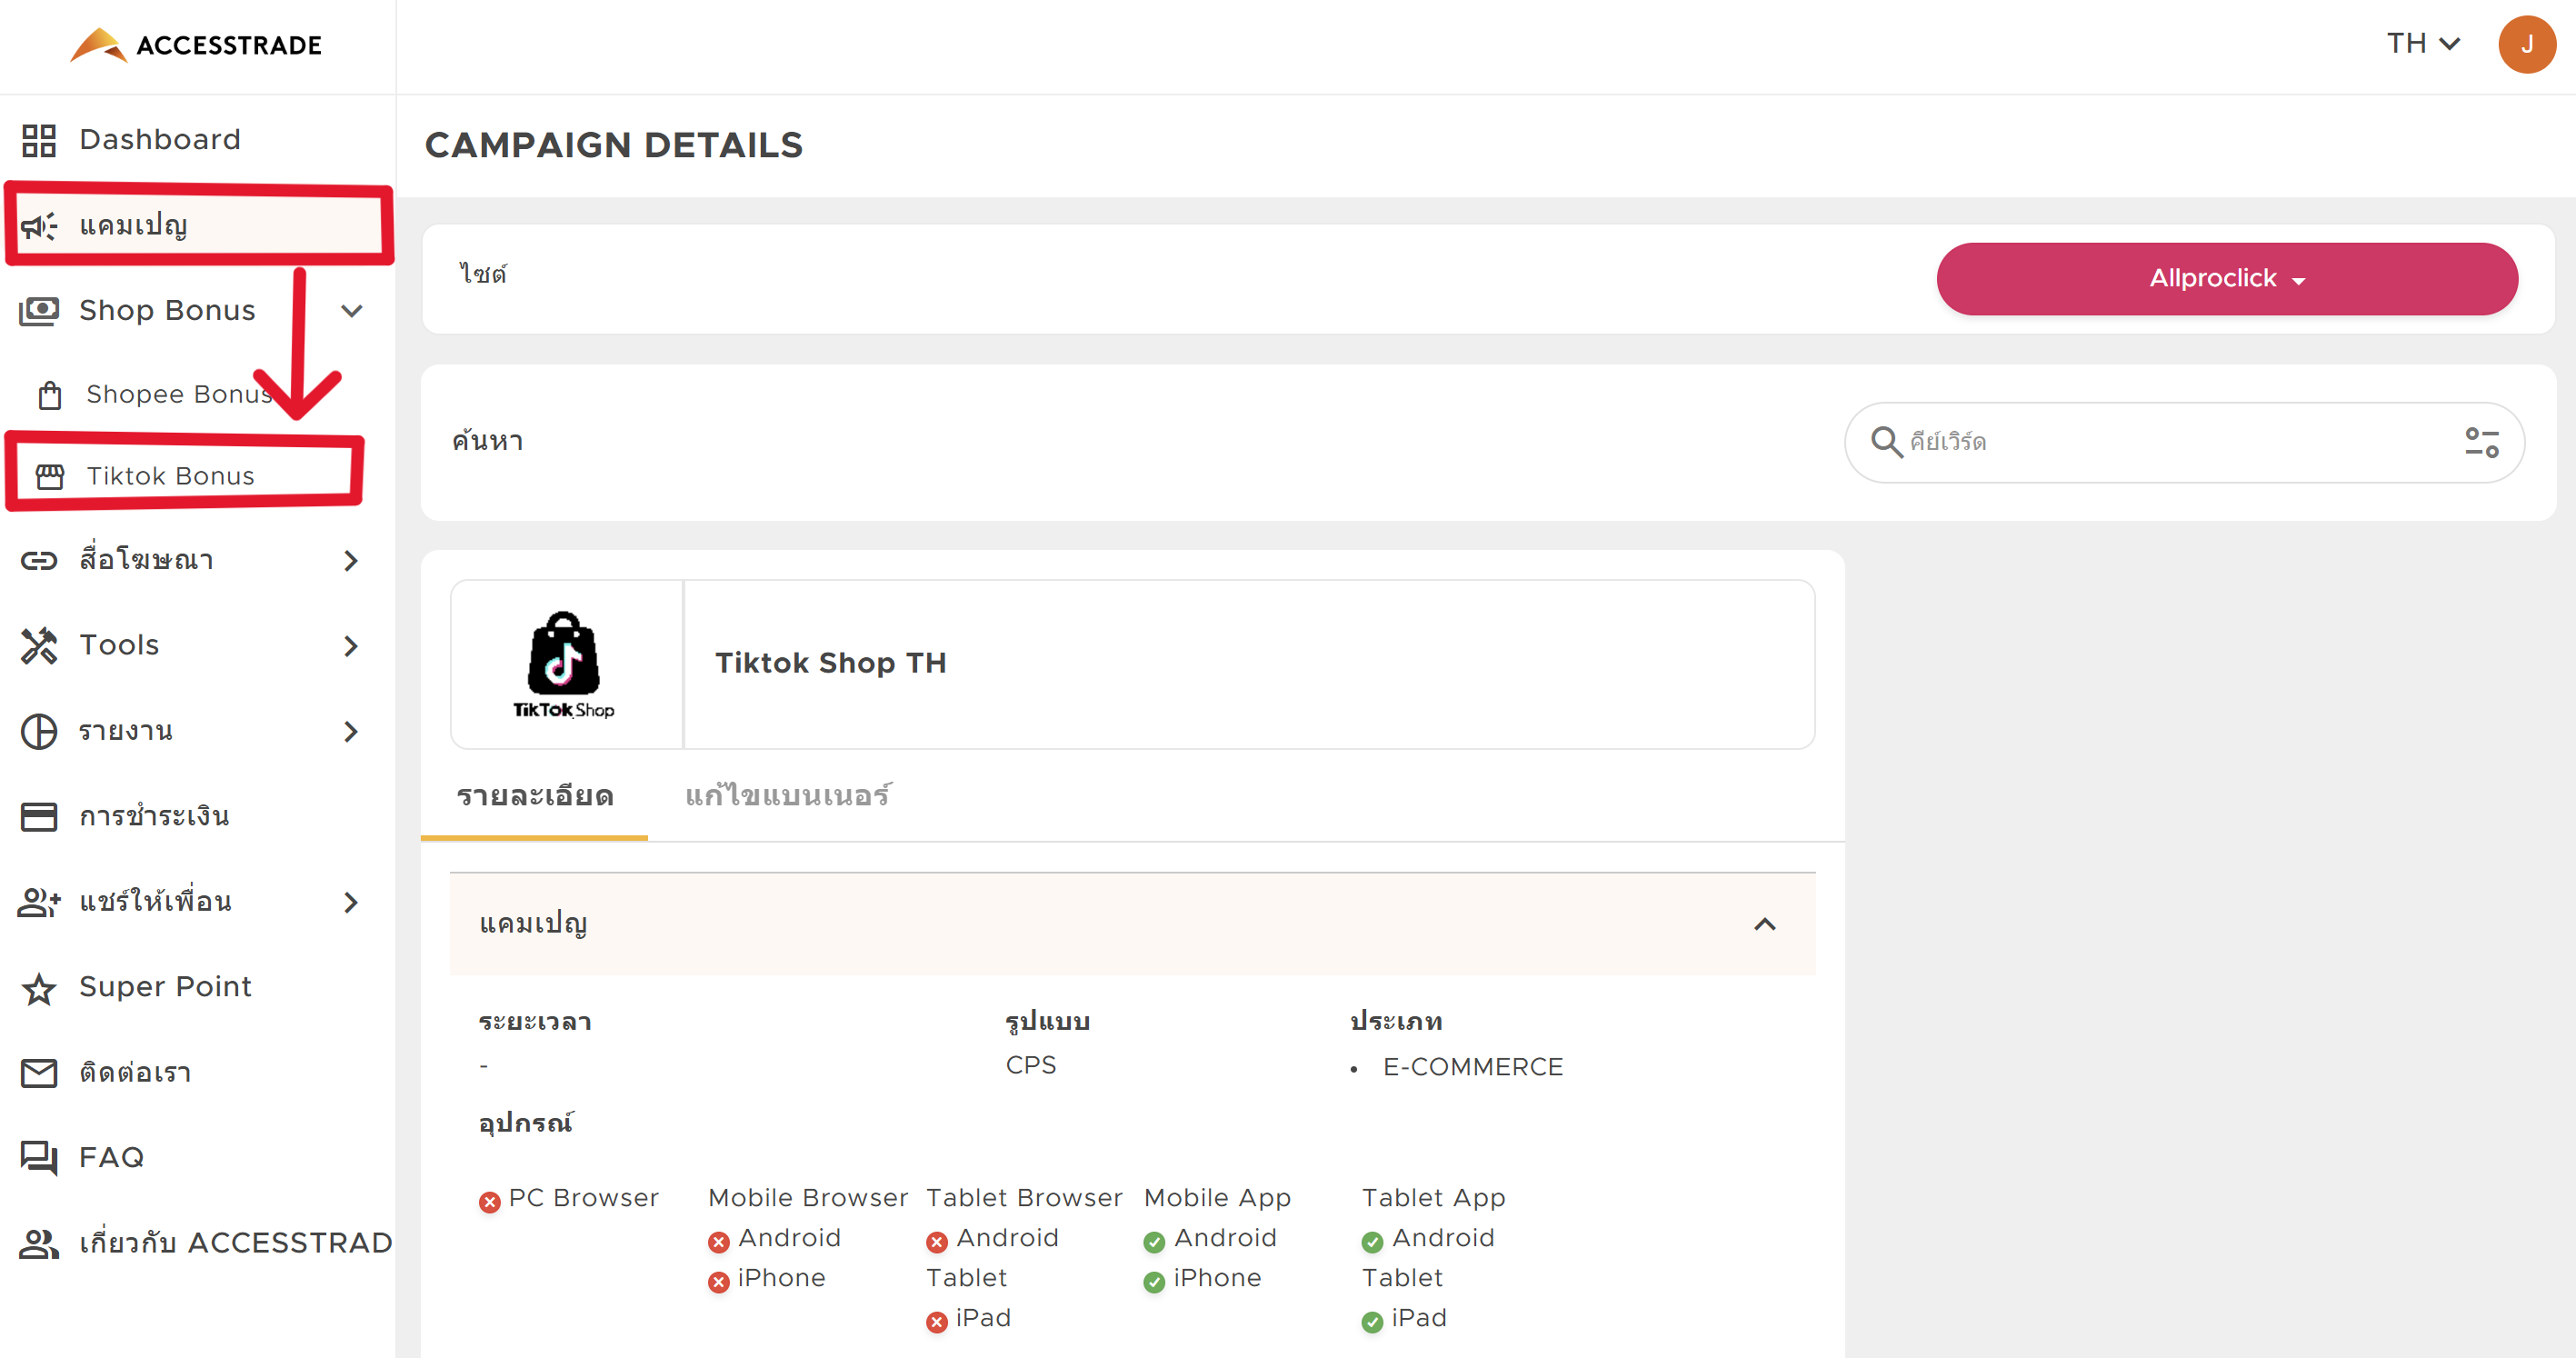Click the Super Point star icon
This screenshot has height=1358, width=2576.
point(39,988)
